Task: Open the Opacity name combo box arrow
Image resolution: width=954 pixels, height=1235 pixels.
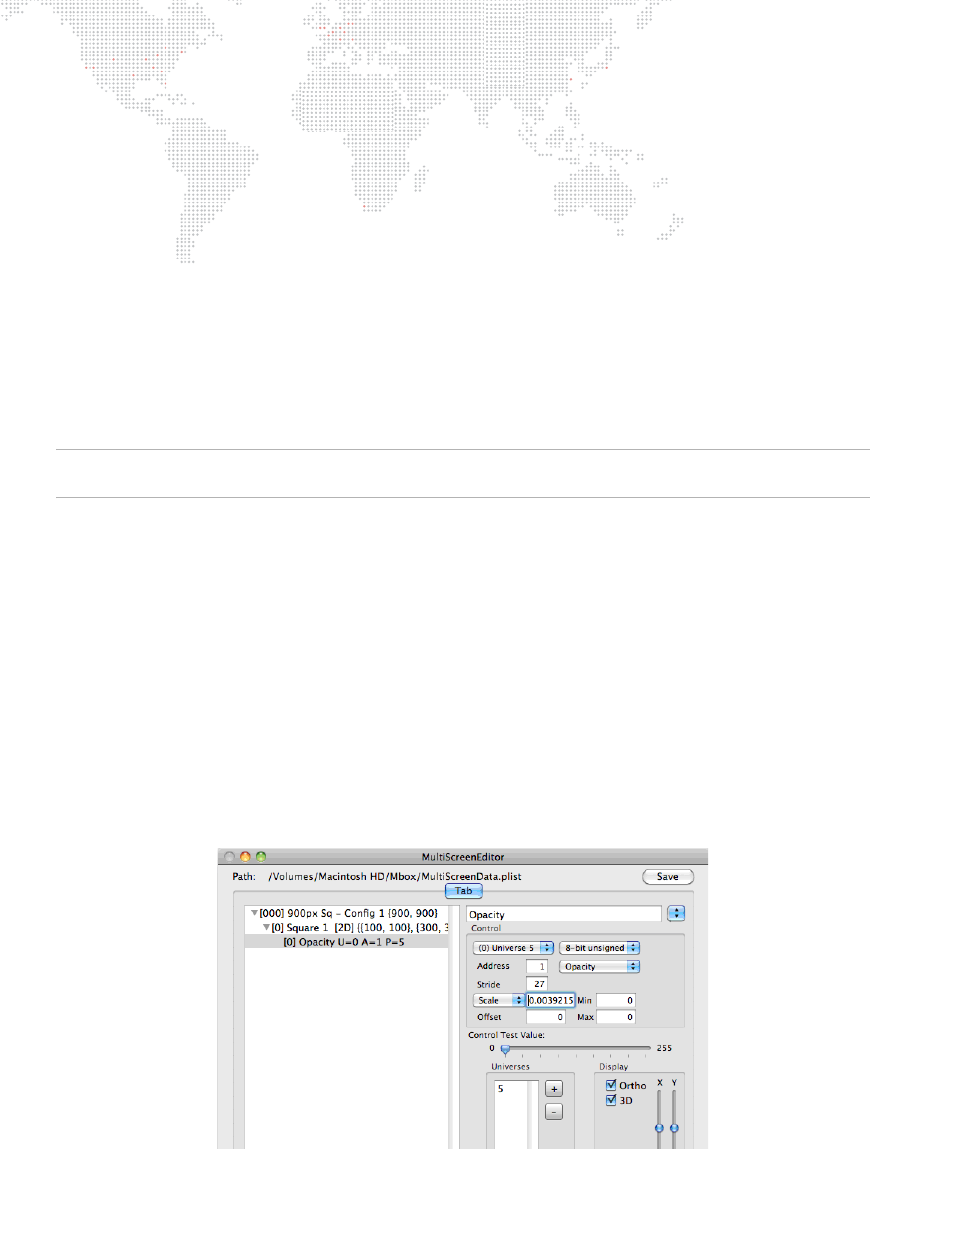Action: pyautogui.click(x=676, y=913)
